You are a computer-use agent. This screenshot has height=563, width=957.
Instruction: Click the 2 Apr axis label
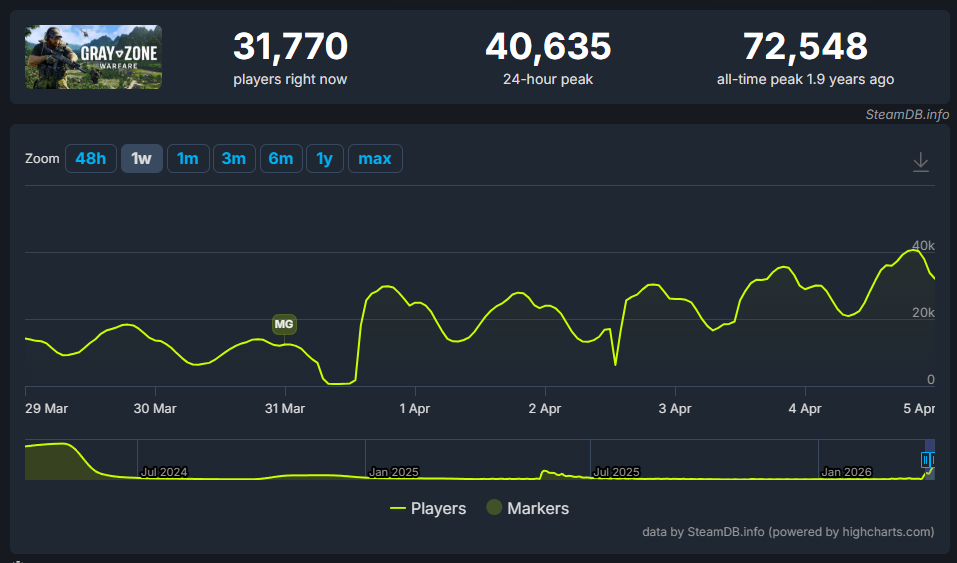coord(545,409)
